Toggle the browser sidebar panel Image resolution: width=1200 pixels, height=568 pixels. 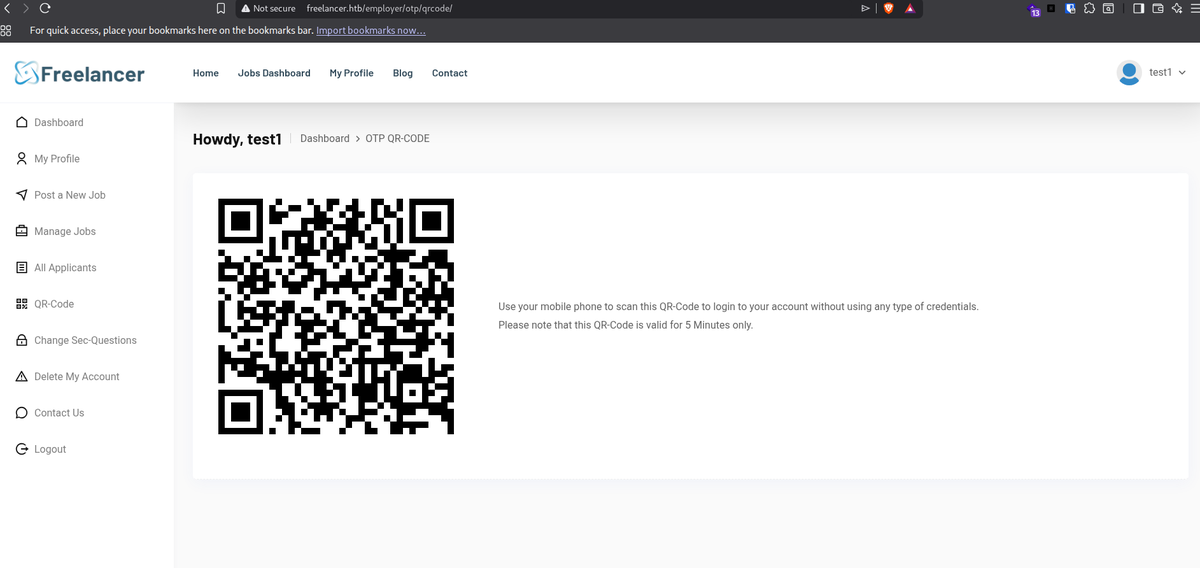[1140, 8]
